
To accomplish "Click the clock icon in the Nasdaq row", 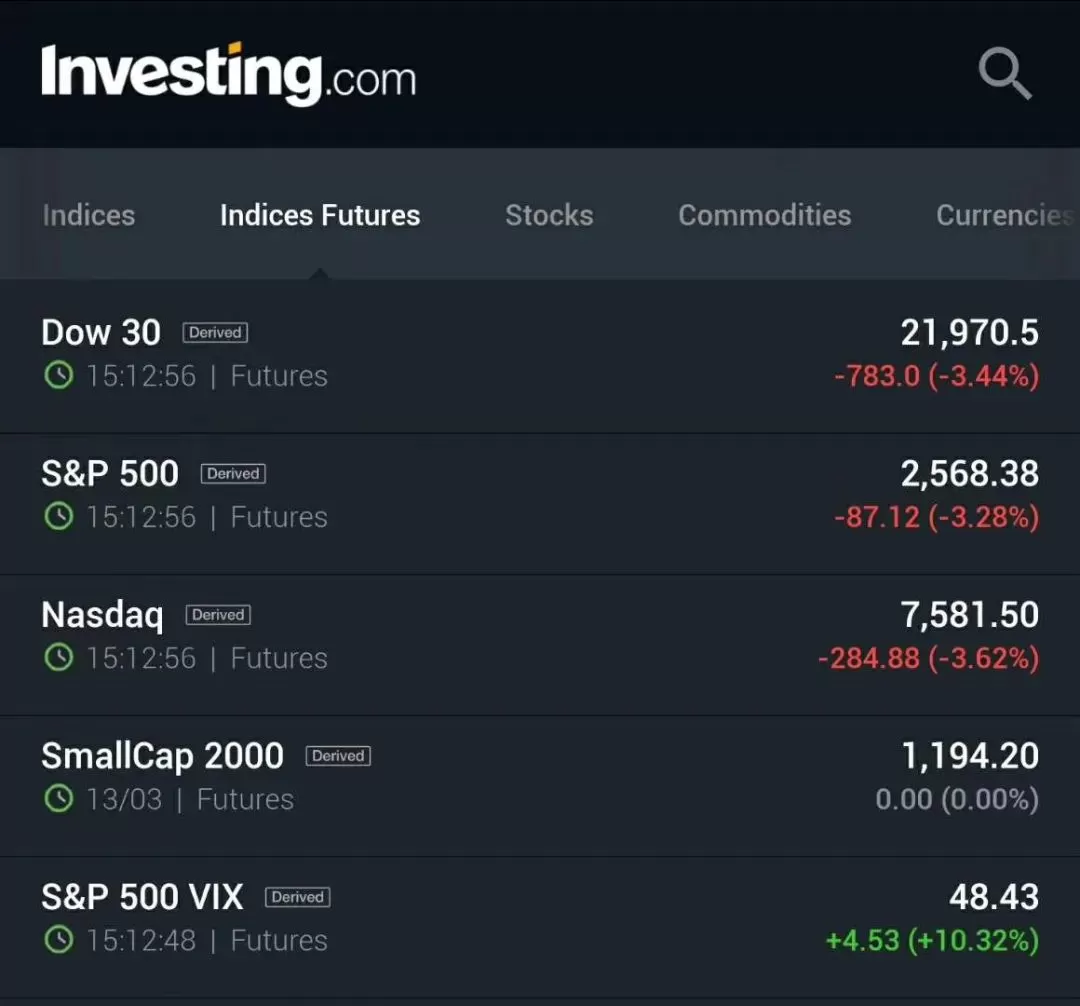I will 59,658.
